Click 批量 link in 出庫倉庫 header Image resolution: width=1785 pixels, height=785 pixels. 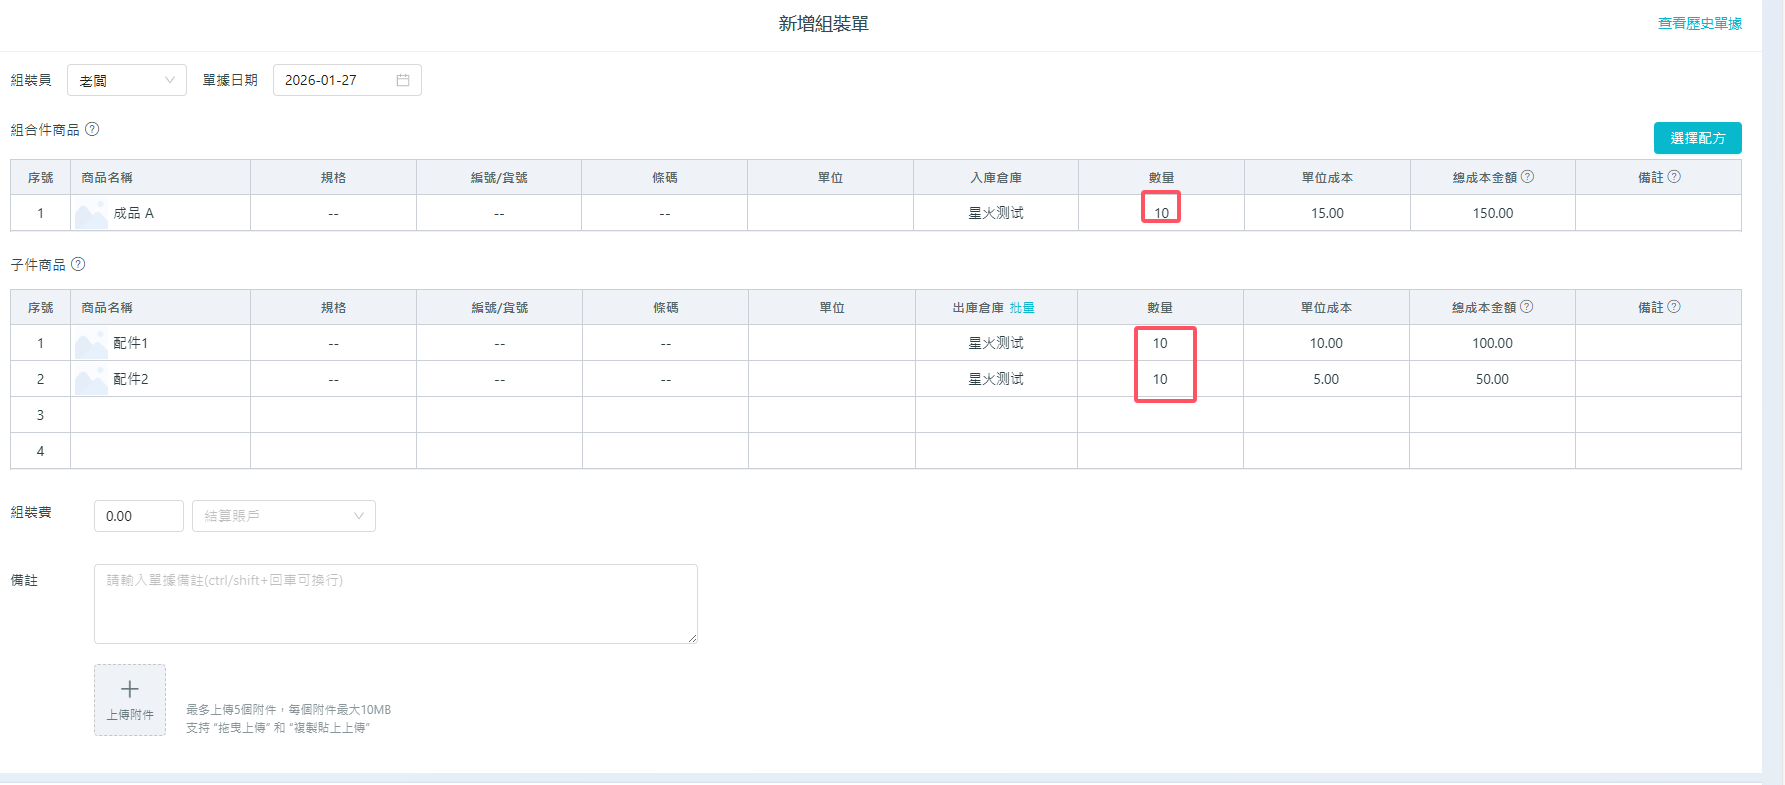point(1022,308)
